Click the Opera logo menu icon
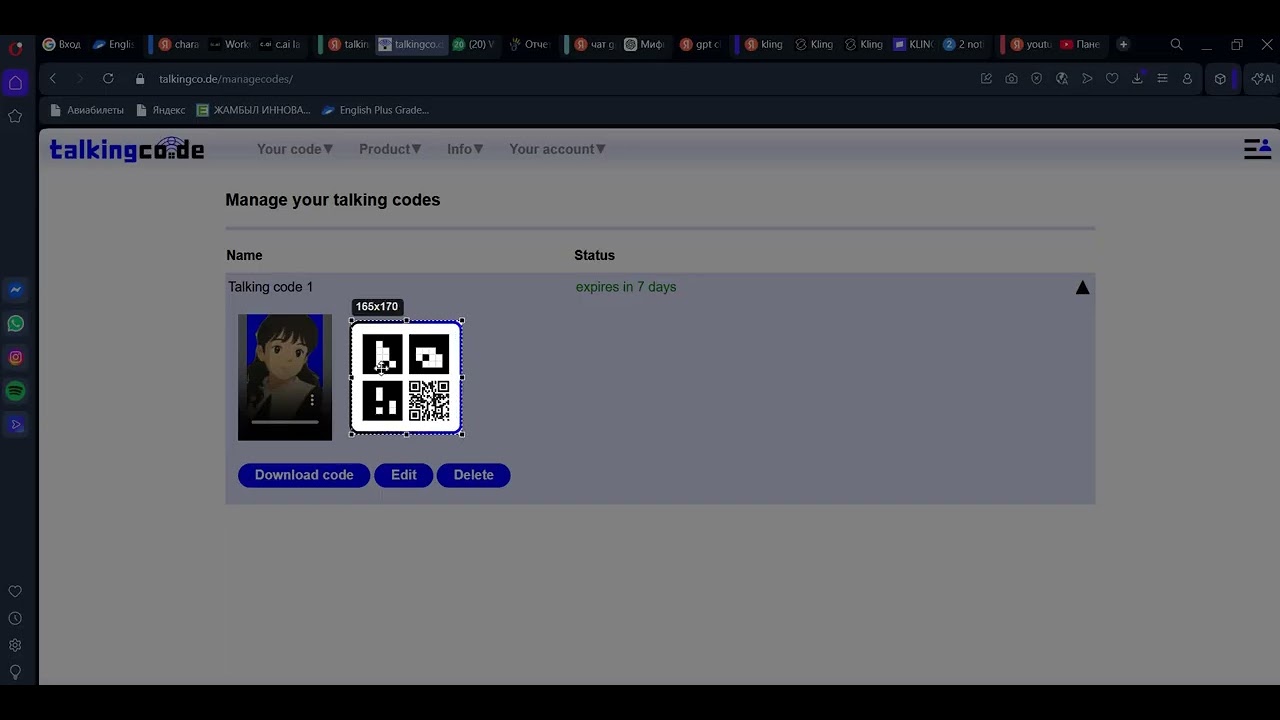Viewport: 1280px width, 720px height. click(x=15, y=47)
